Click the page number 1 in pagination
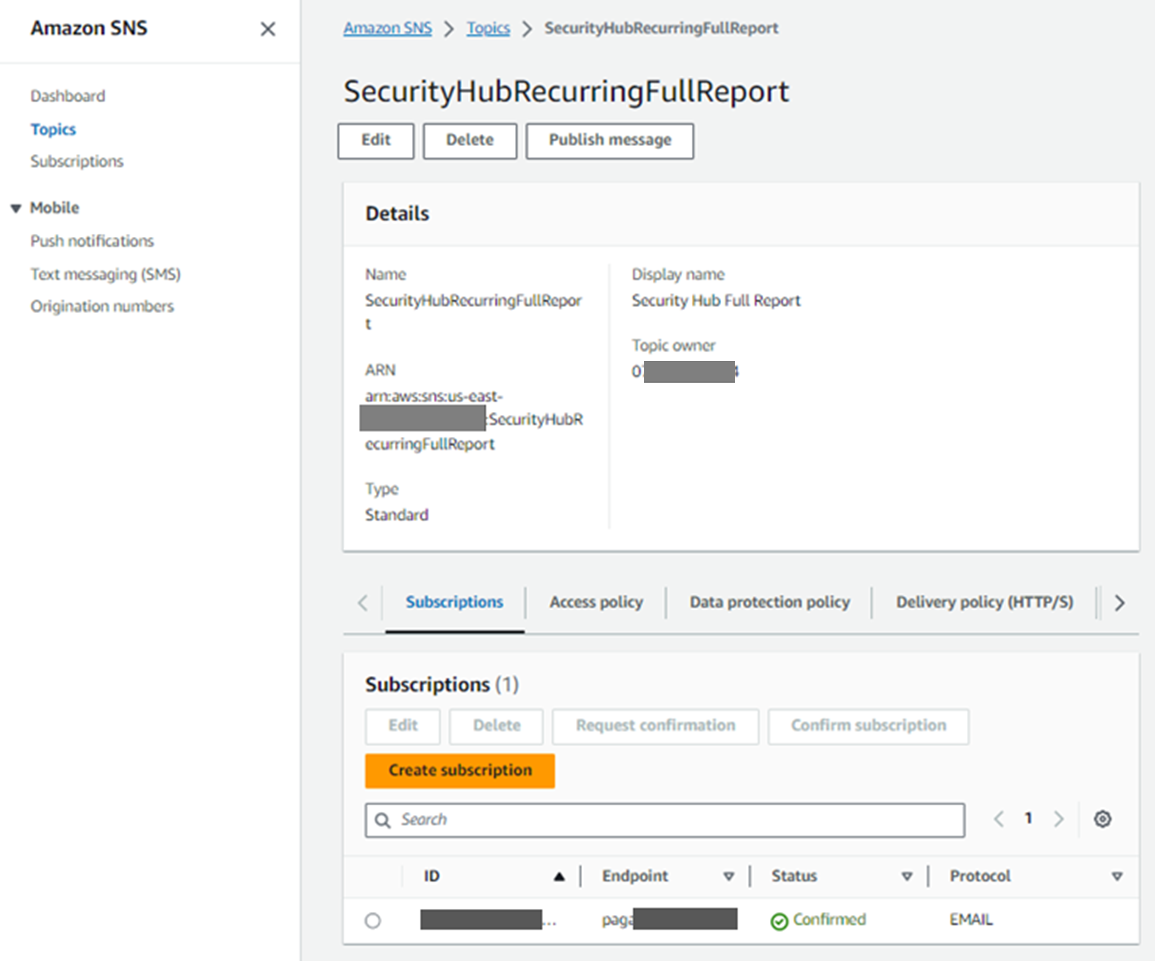1155x961 pixels. click(1028, 818)
